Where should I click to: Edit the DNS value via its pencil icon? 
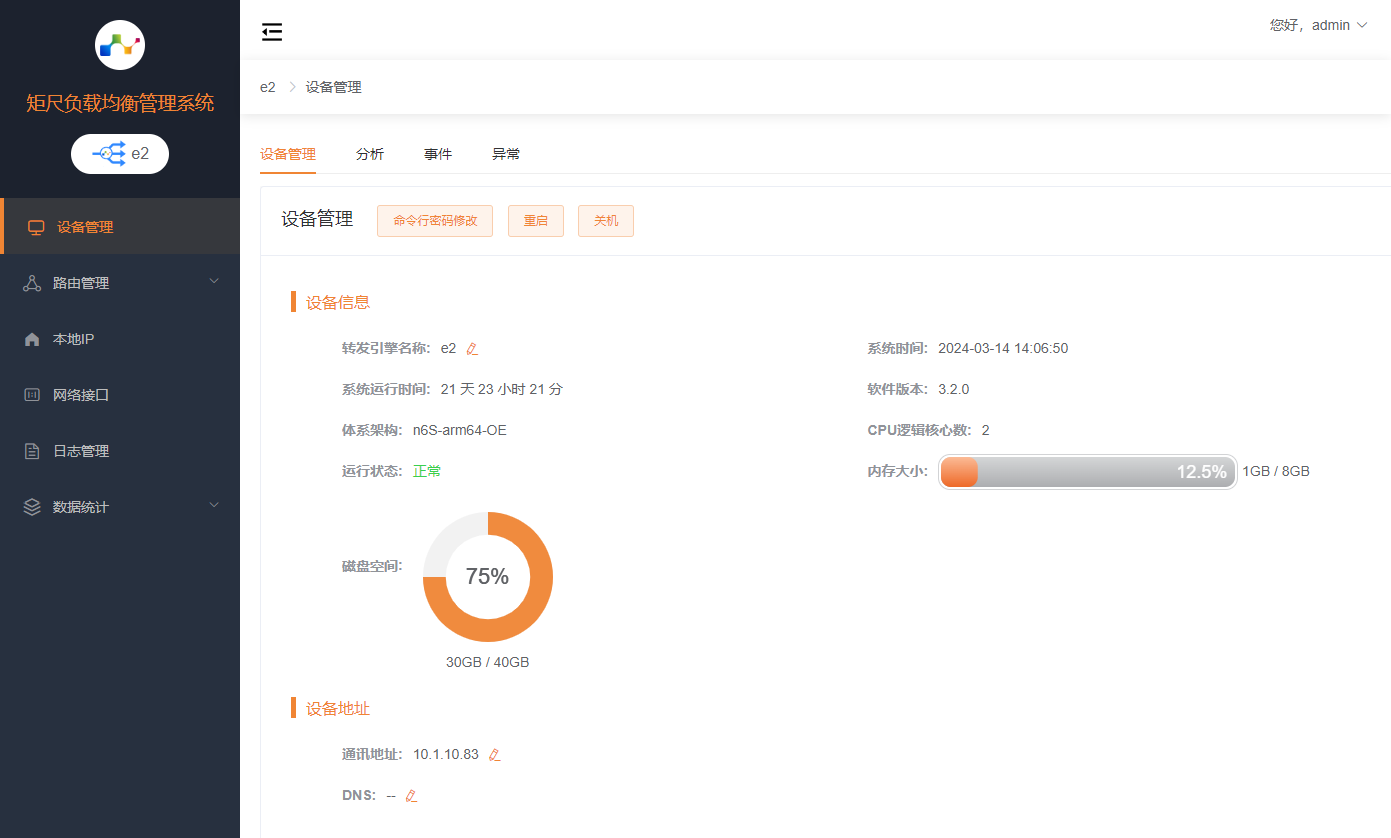tap(410, 794)
